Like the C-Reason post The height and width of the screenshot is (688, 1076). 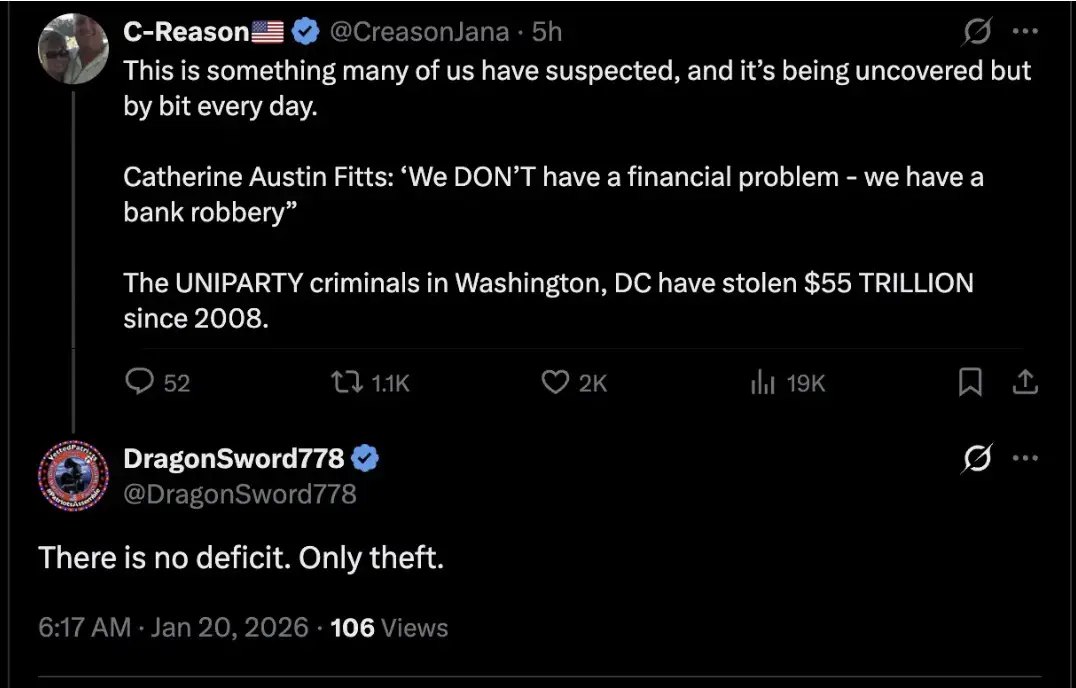tap(555, 382)
